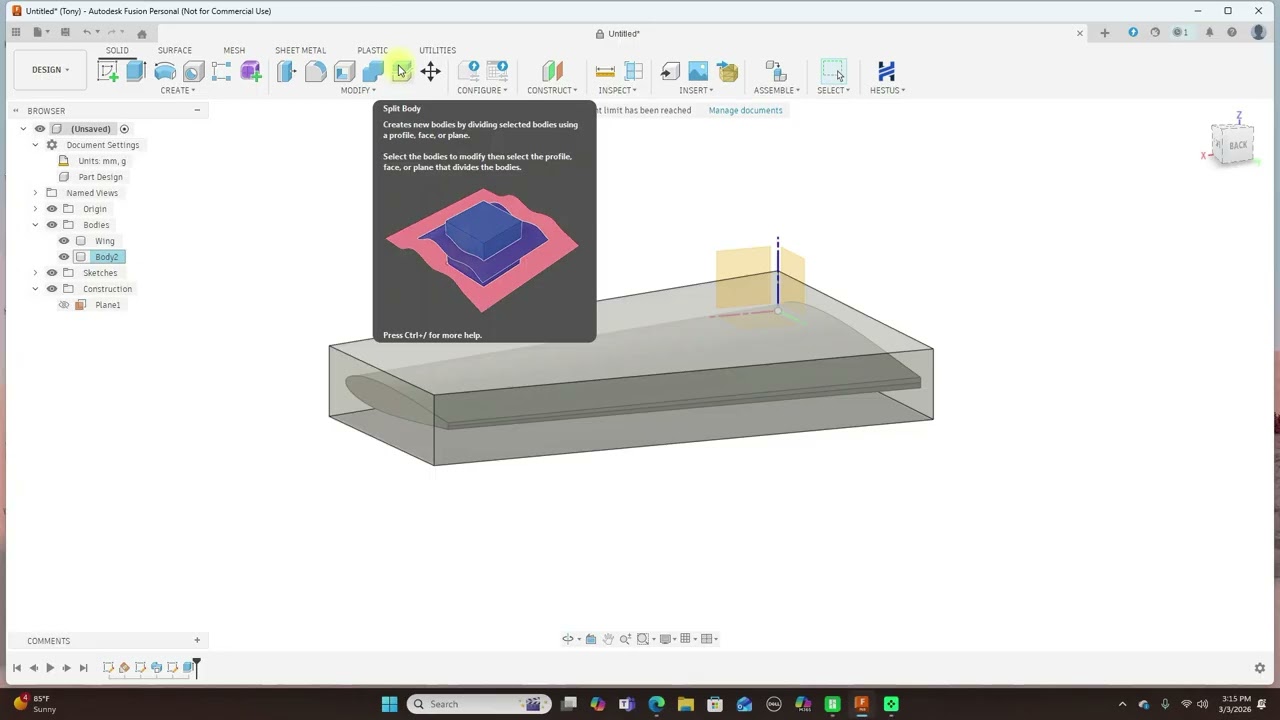Screen dimensions: 1280x720
Task: Open the DESIGN workspace dropdown
Action: pos(51,70)
